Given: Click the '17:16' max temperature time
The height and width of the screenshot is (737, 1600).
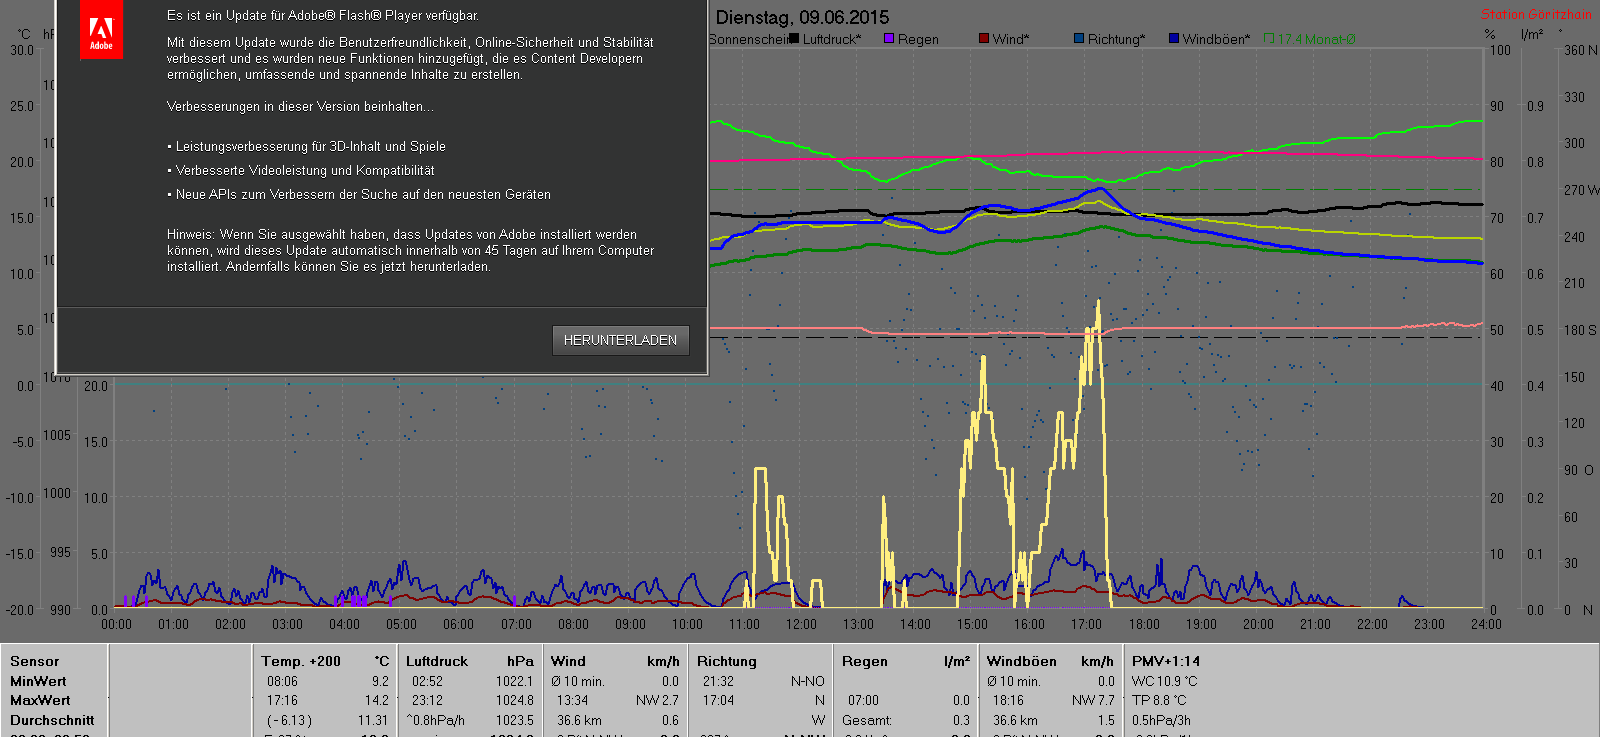Looking at the screenshot, I should (x=282, y=700).
